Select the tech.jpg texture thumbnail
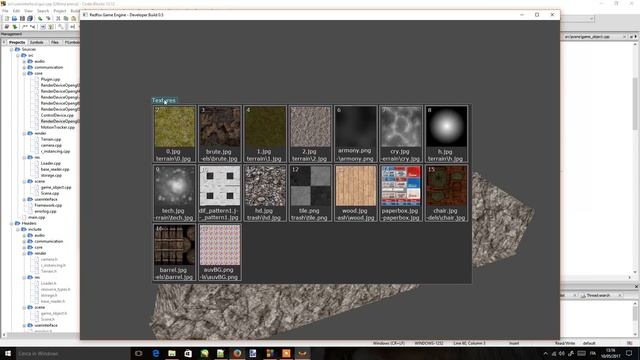The image size is (640, 360). click(x=175, y=186)
